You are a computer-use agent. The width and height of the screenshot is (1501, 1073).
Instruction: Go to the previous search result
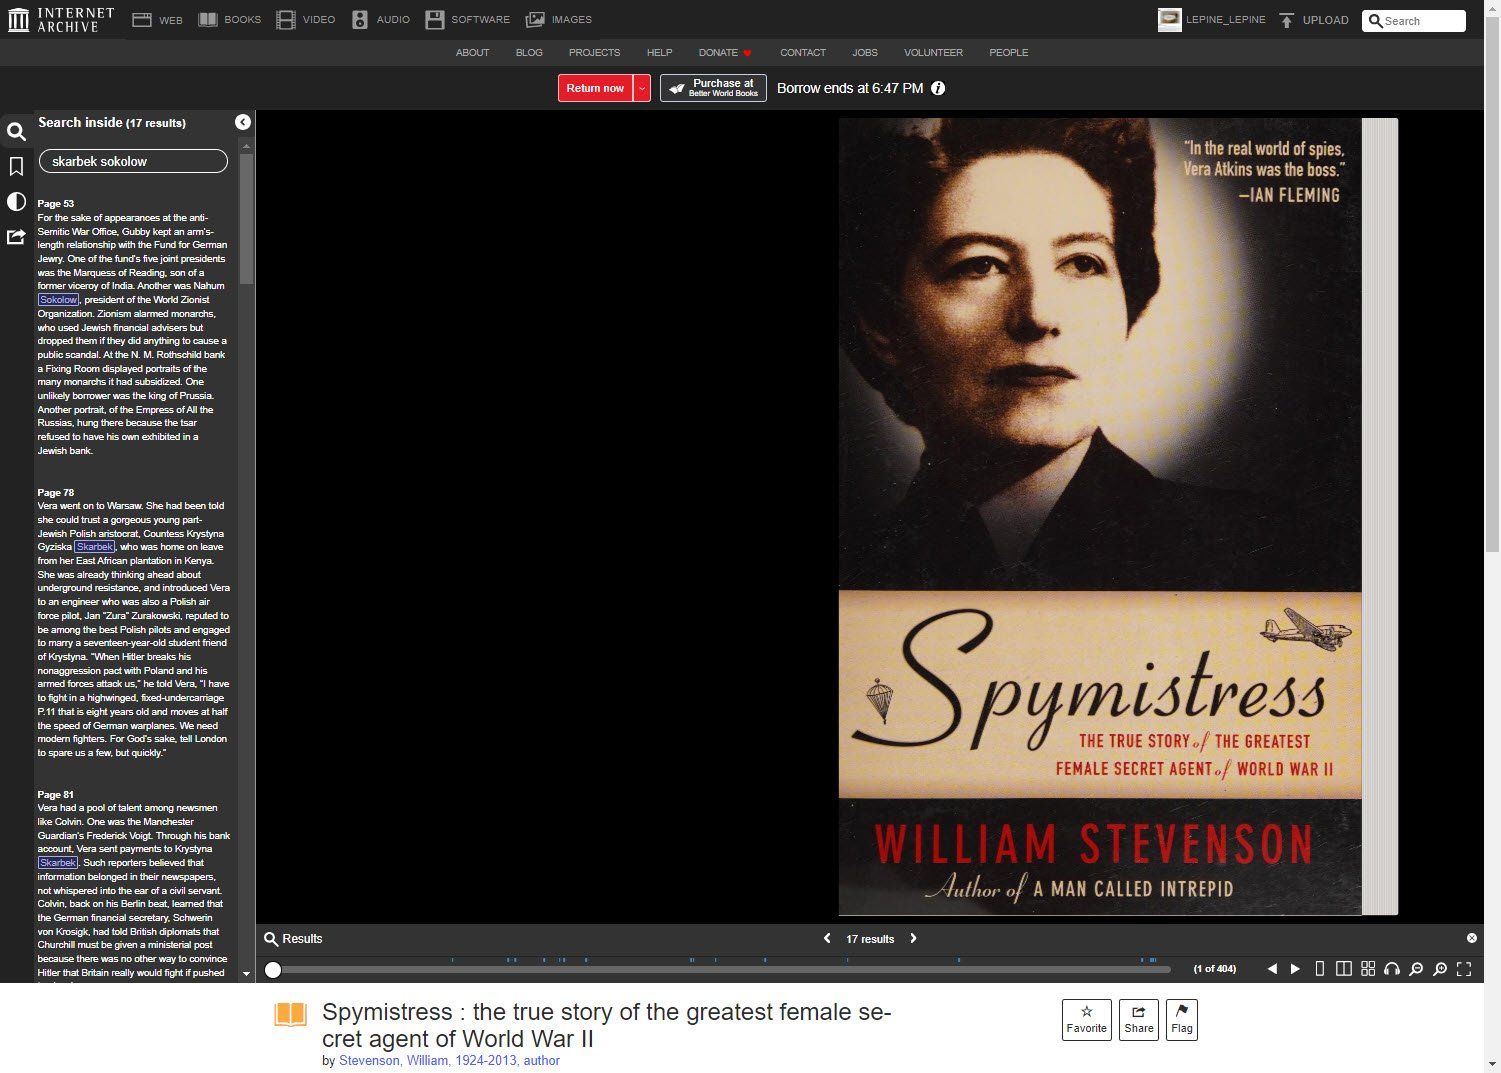click(x=827, y=938)
